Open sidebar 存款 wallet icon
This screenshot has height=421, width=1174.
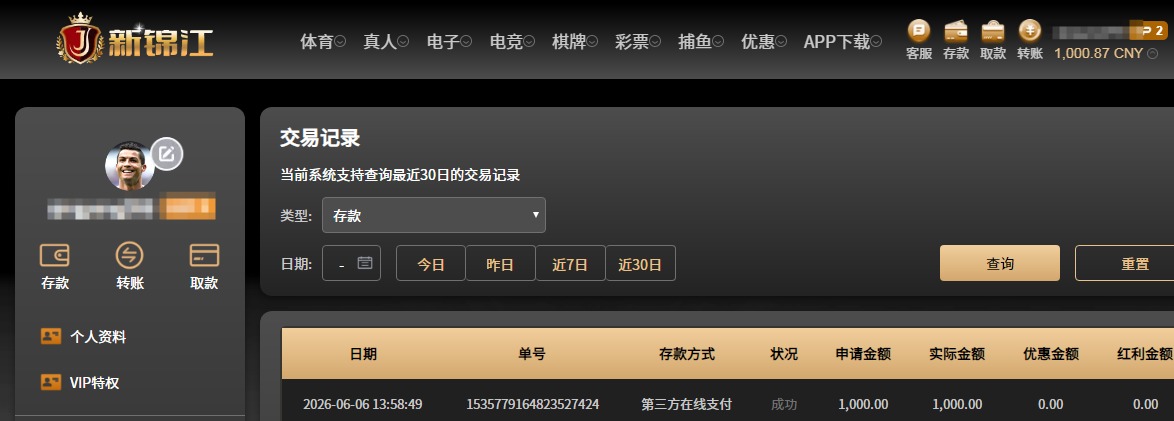(x=55, y=255)
